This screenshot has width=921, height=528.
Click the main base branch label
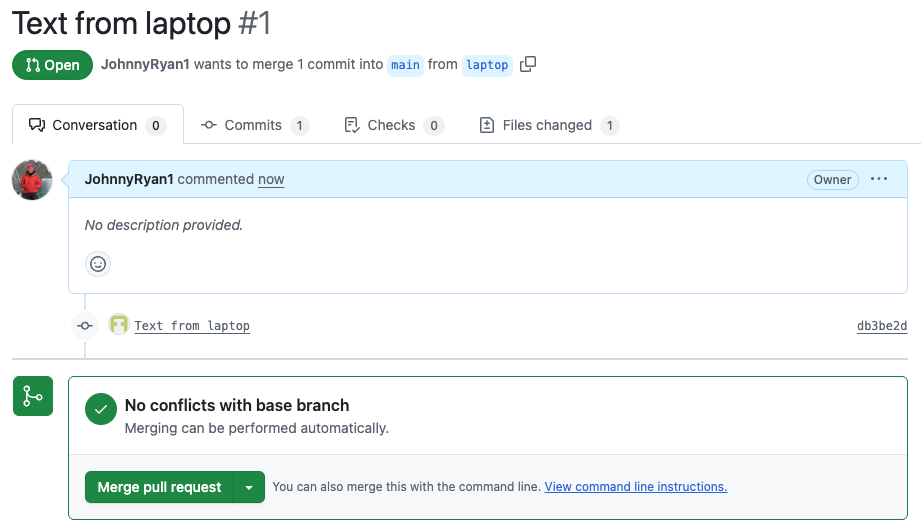coord(405,65)
